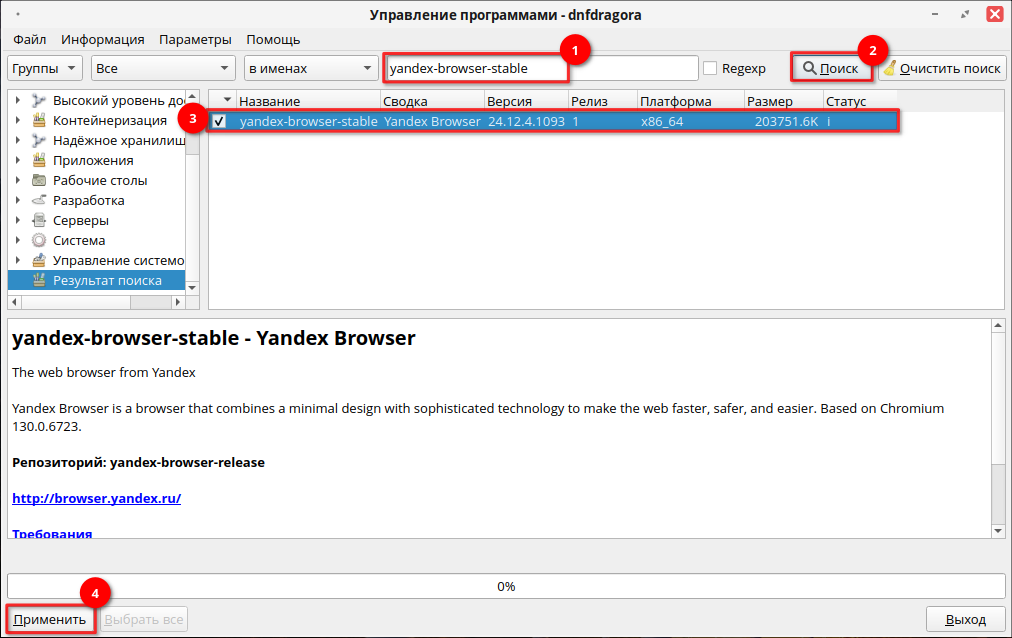Click the Контейнеризация group icon
This screenshot has width=1012, height=638.
[39, 121]
